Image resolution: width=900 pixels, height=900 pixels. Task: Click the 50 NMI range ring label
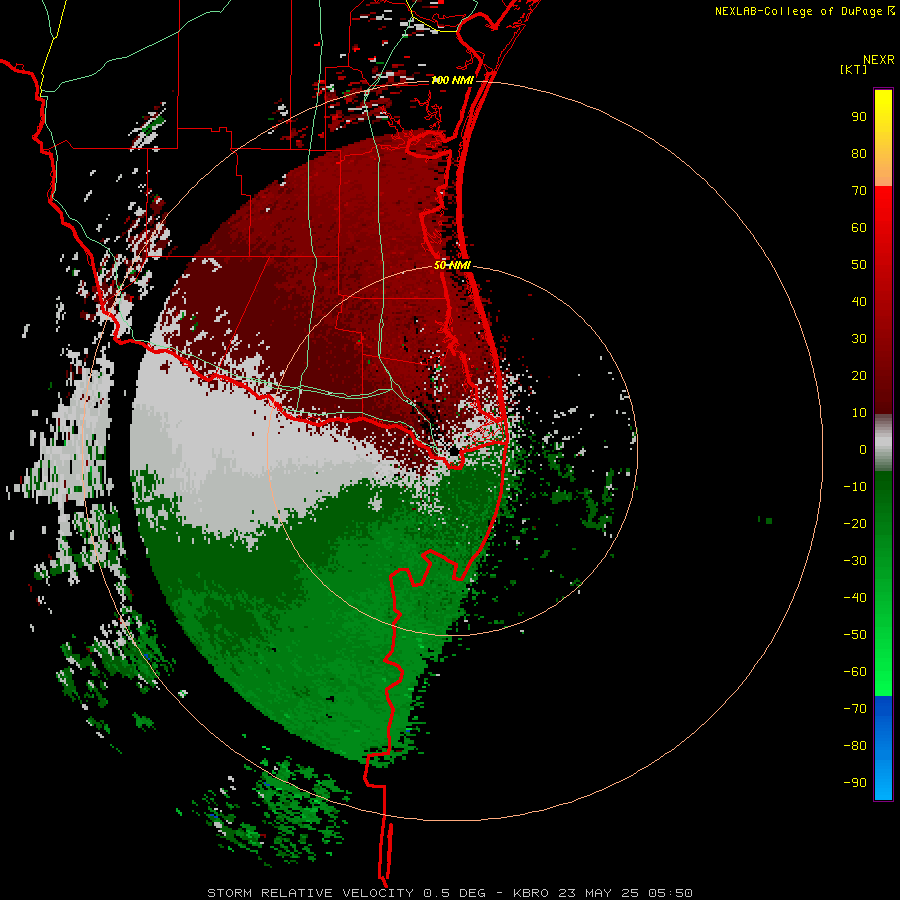point(452,265)
